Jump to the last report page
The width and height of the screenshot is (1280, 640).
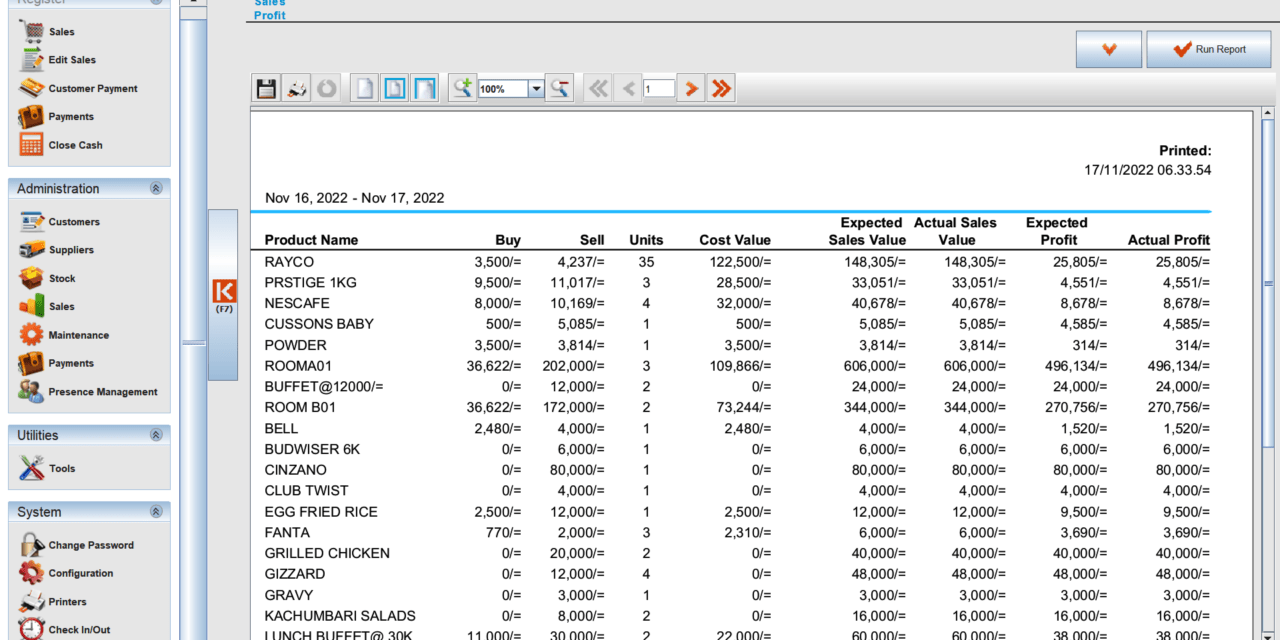[720, 89]
